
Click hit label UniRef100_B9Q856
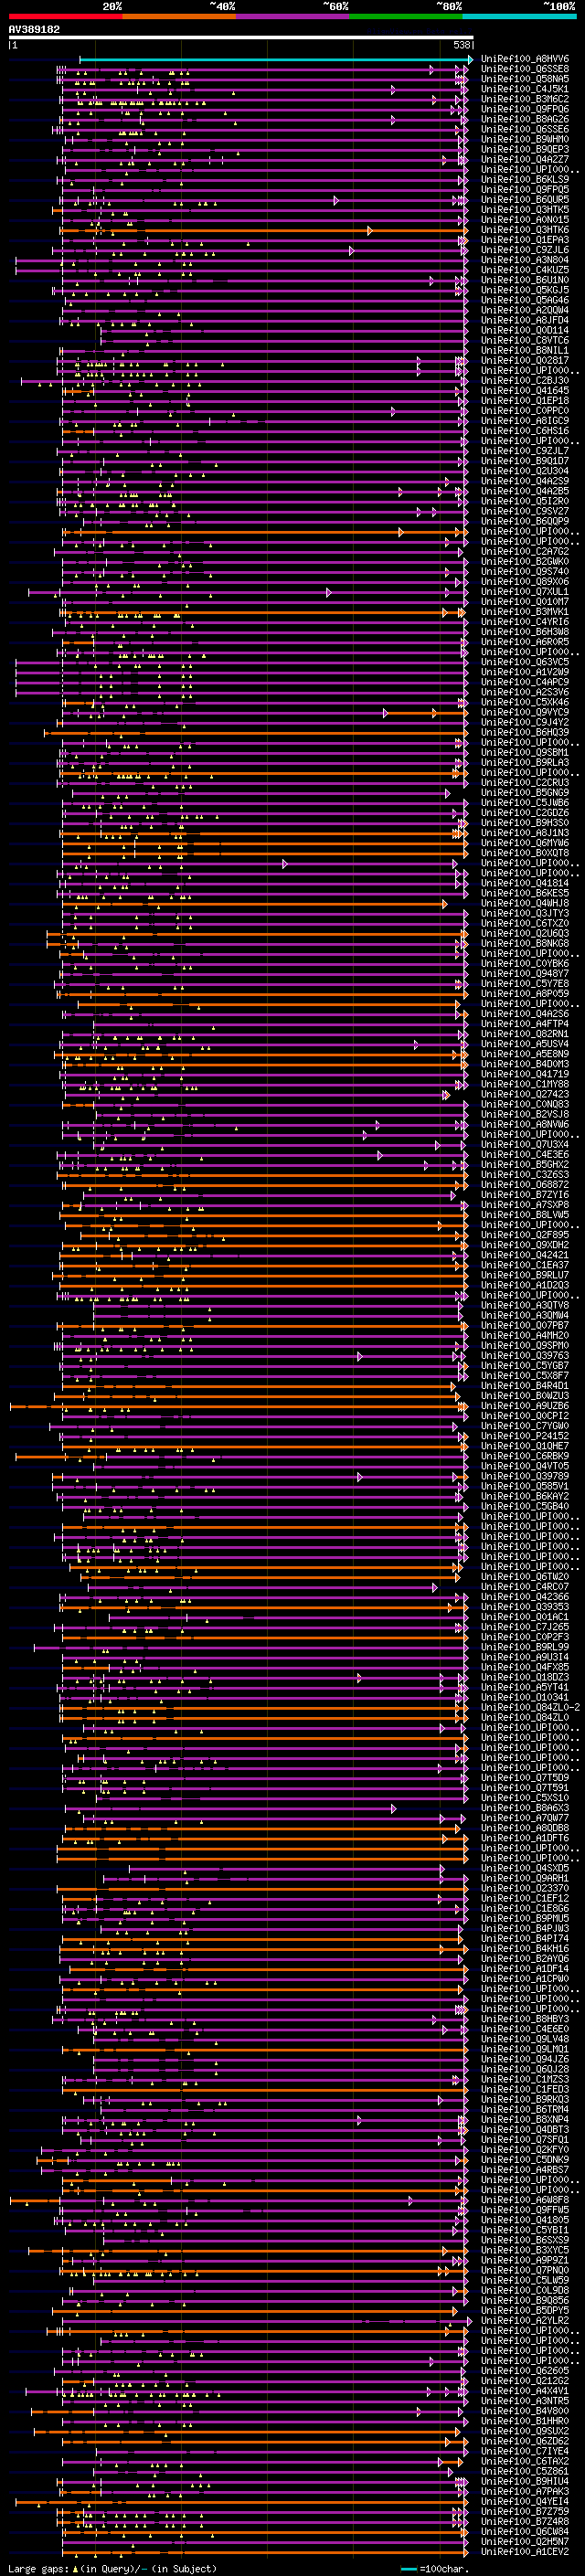point(525,2300)
